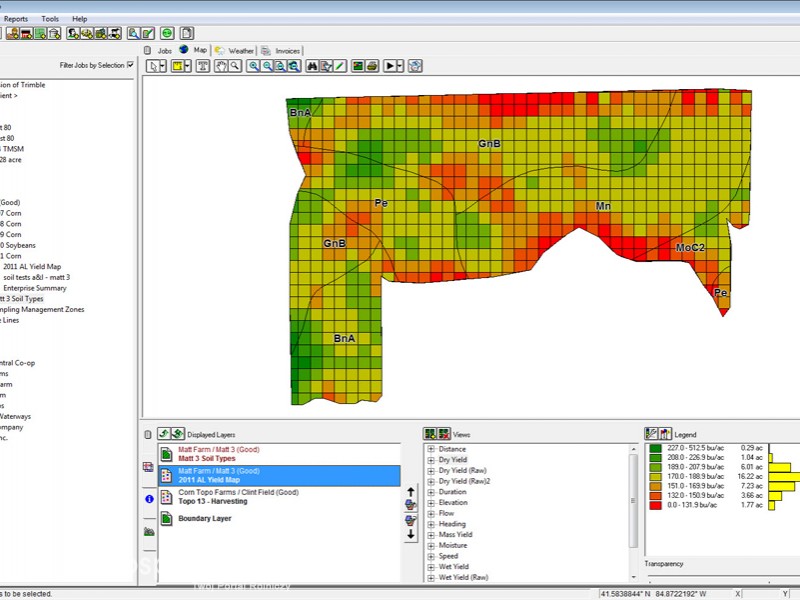
Task: Move selected layer up with arrow
Action: point(410,491)
